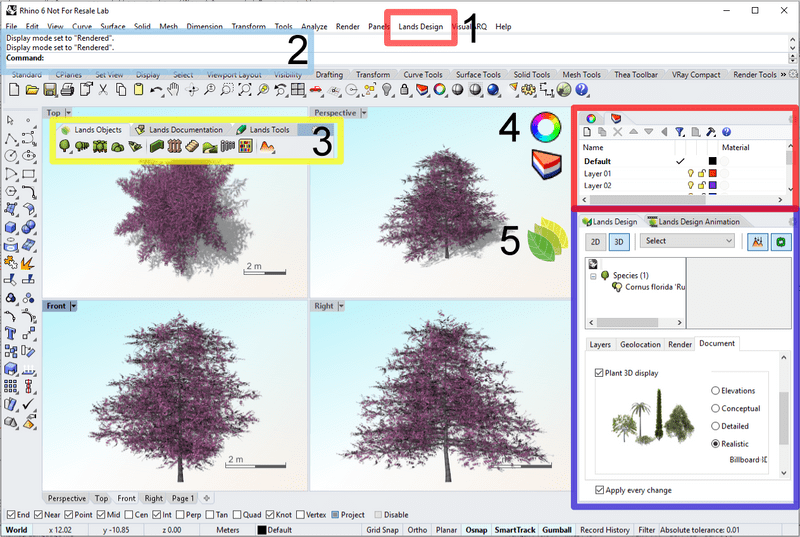The width and height of the screenshot is (800, 537).
Task: Select the Realistic display radio button
Action: (716, 443)
